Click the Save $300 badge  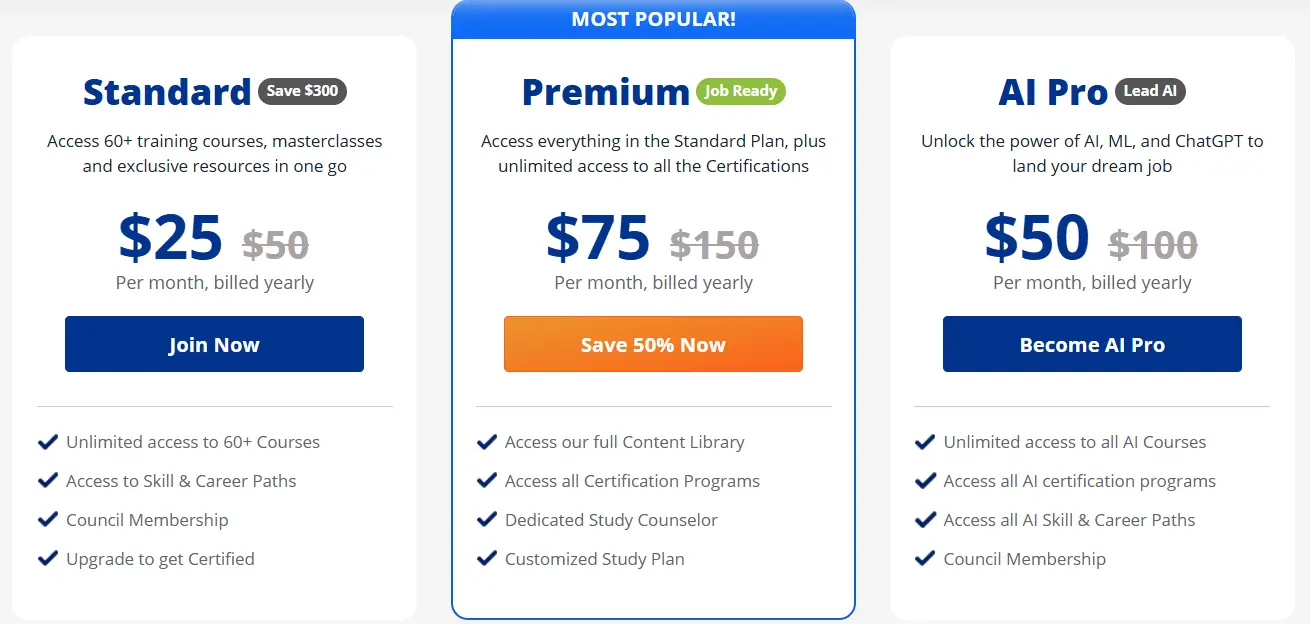click(x=302, y=91)
